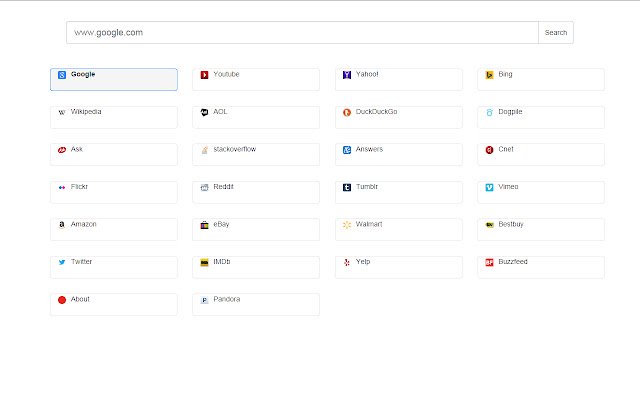
Task: Focus the www.google.com search field
Action: [302, 33]
